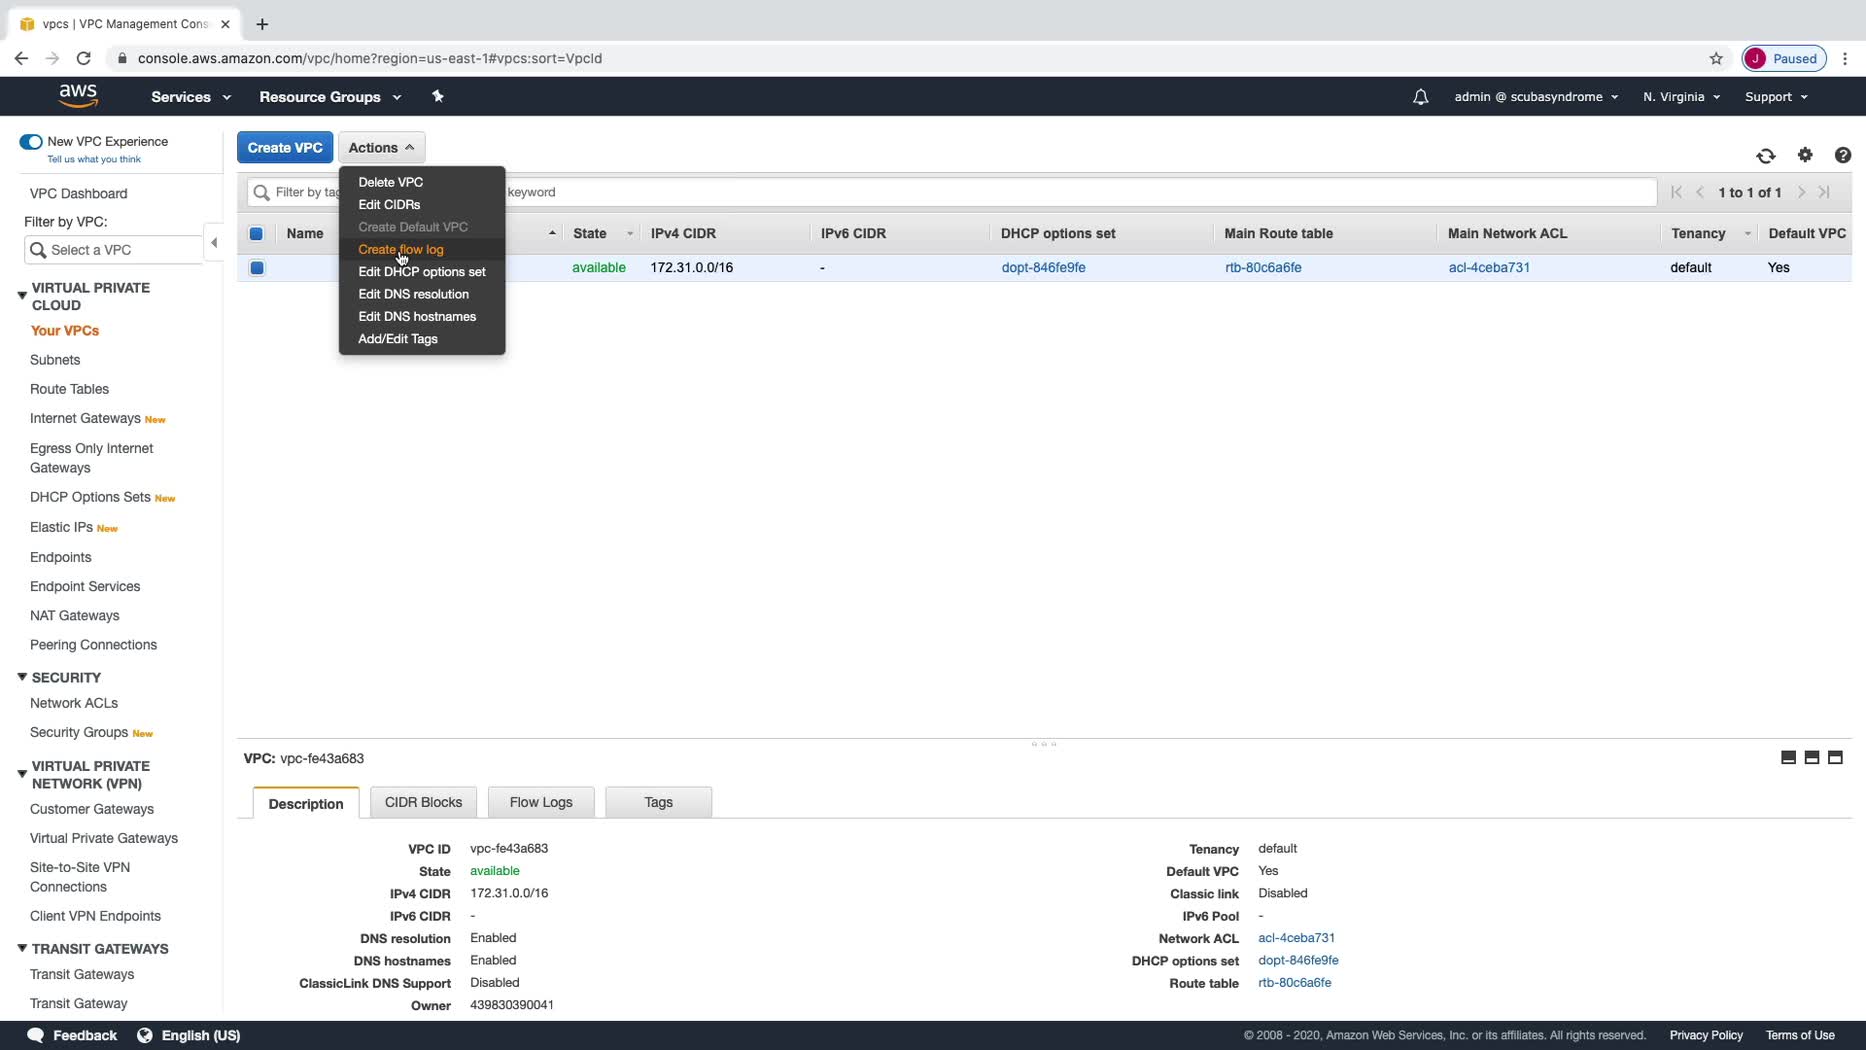The width and height of the screenshot is (1866, 1050).
Task: Open Security Groups in the sidebar
Action: (79, 732)
